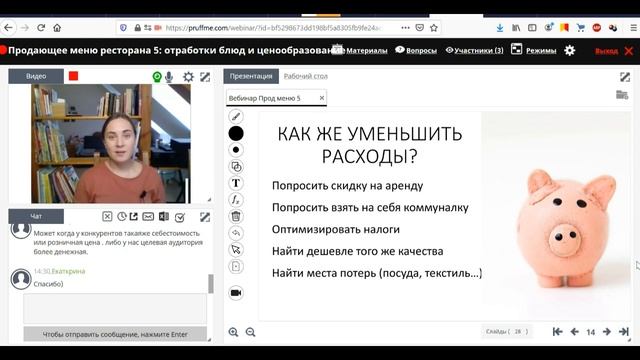The width and height of the screenshot is (640, 360).
Task: Choose the small brush size dot
Action: click(x=236, y=150)
